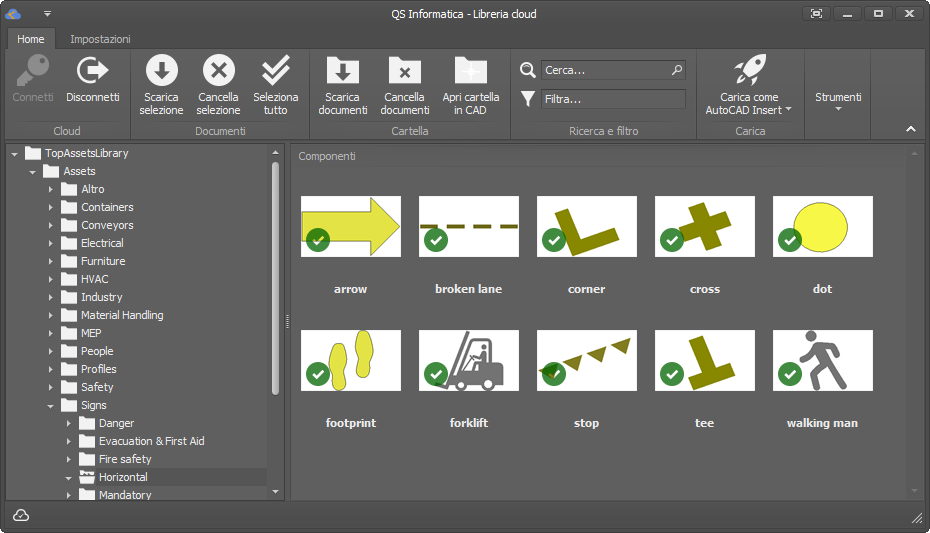
Task: Click the Cancella documenti folder icon
Action: click(404, 71)
